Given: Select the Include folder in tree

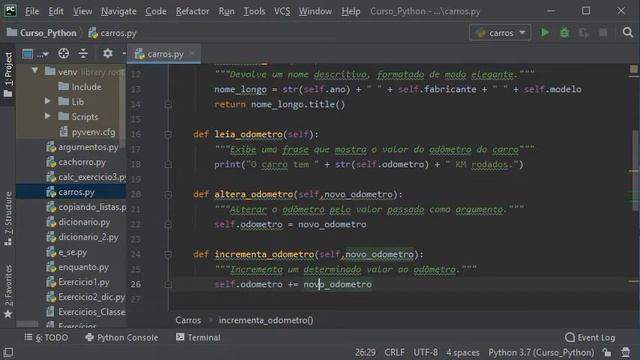Looking at the screenshot, I should tap(80, 87).
